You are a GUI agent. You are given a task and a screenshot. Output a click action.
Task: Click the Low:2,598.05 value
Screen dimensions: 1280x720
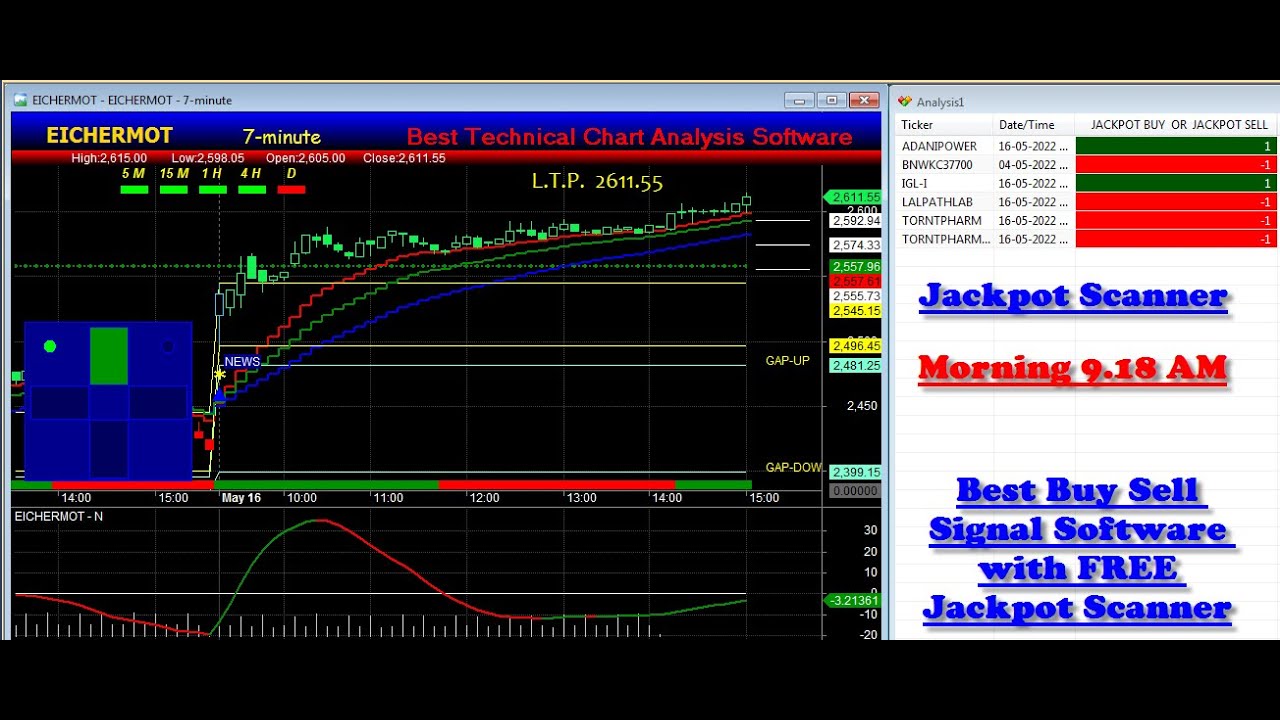click(208, 158)
